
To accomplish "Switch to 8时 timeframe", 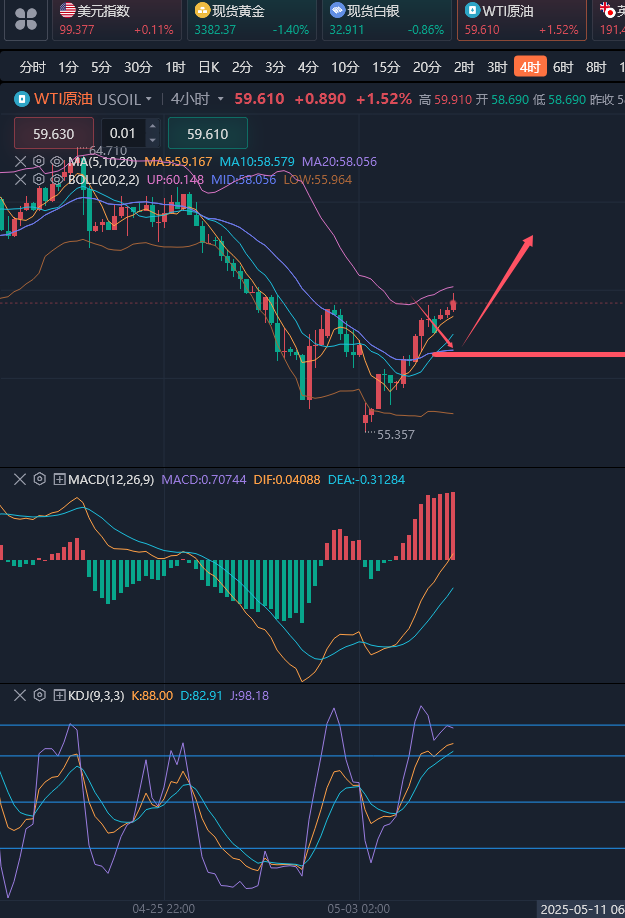I will click(x=596, y=67).
